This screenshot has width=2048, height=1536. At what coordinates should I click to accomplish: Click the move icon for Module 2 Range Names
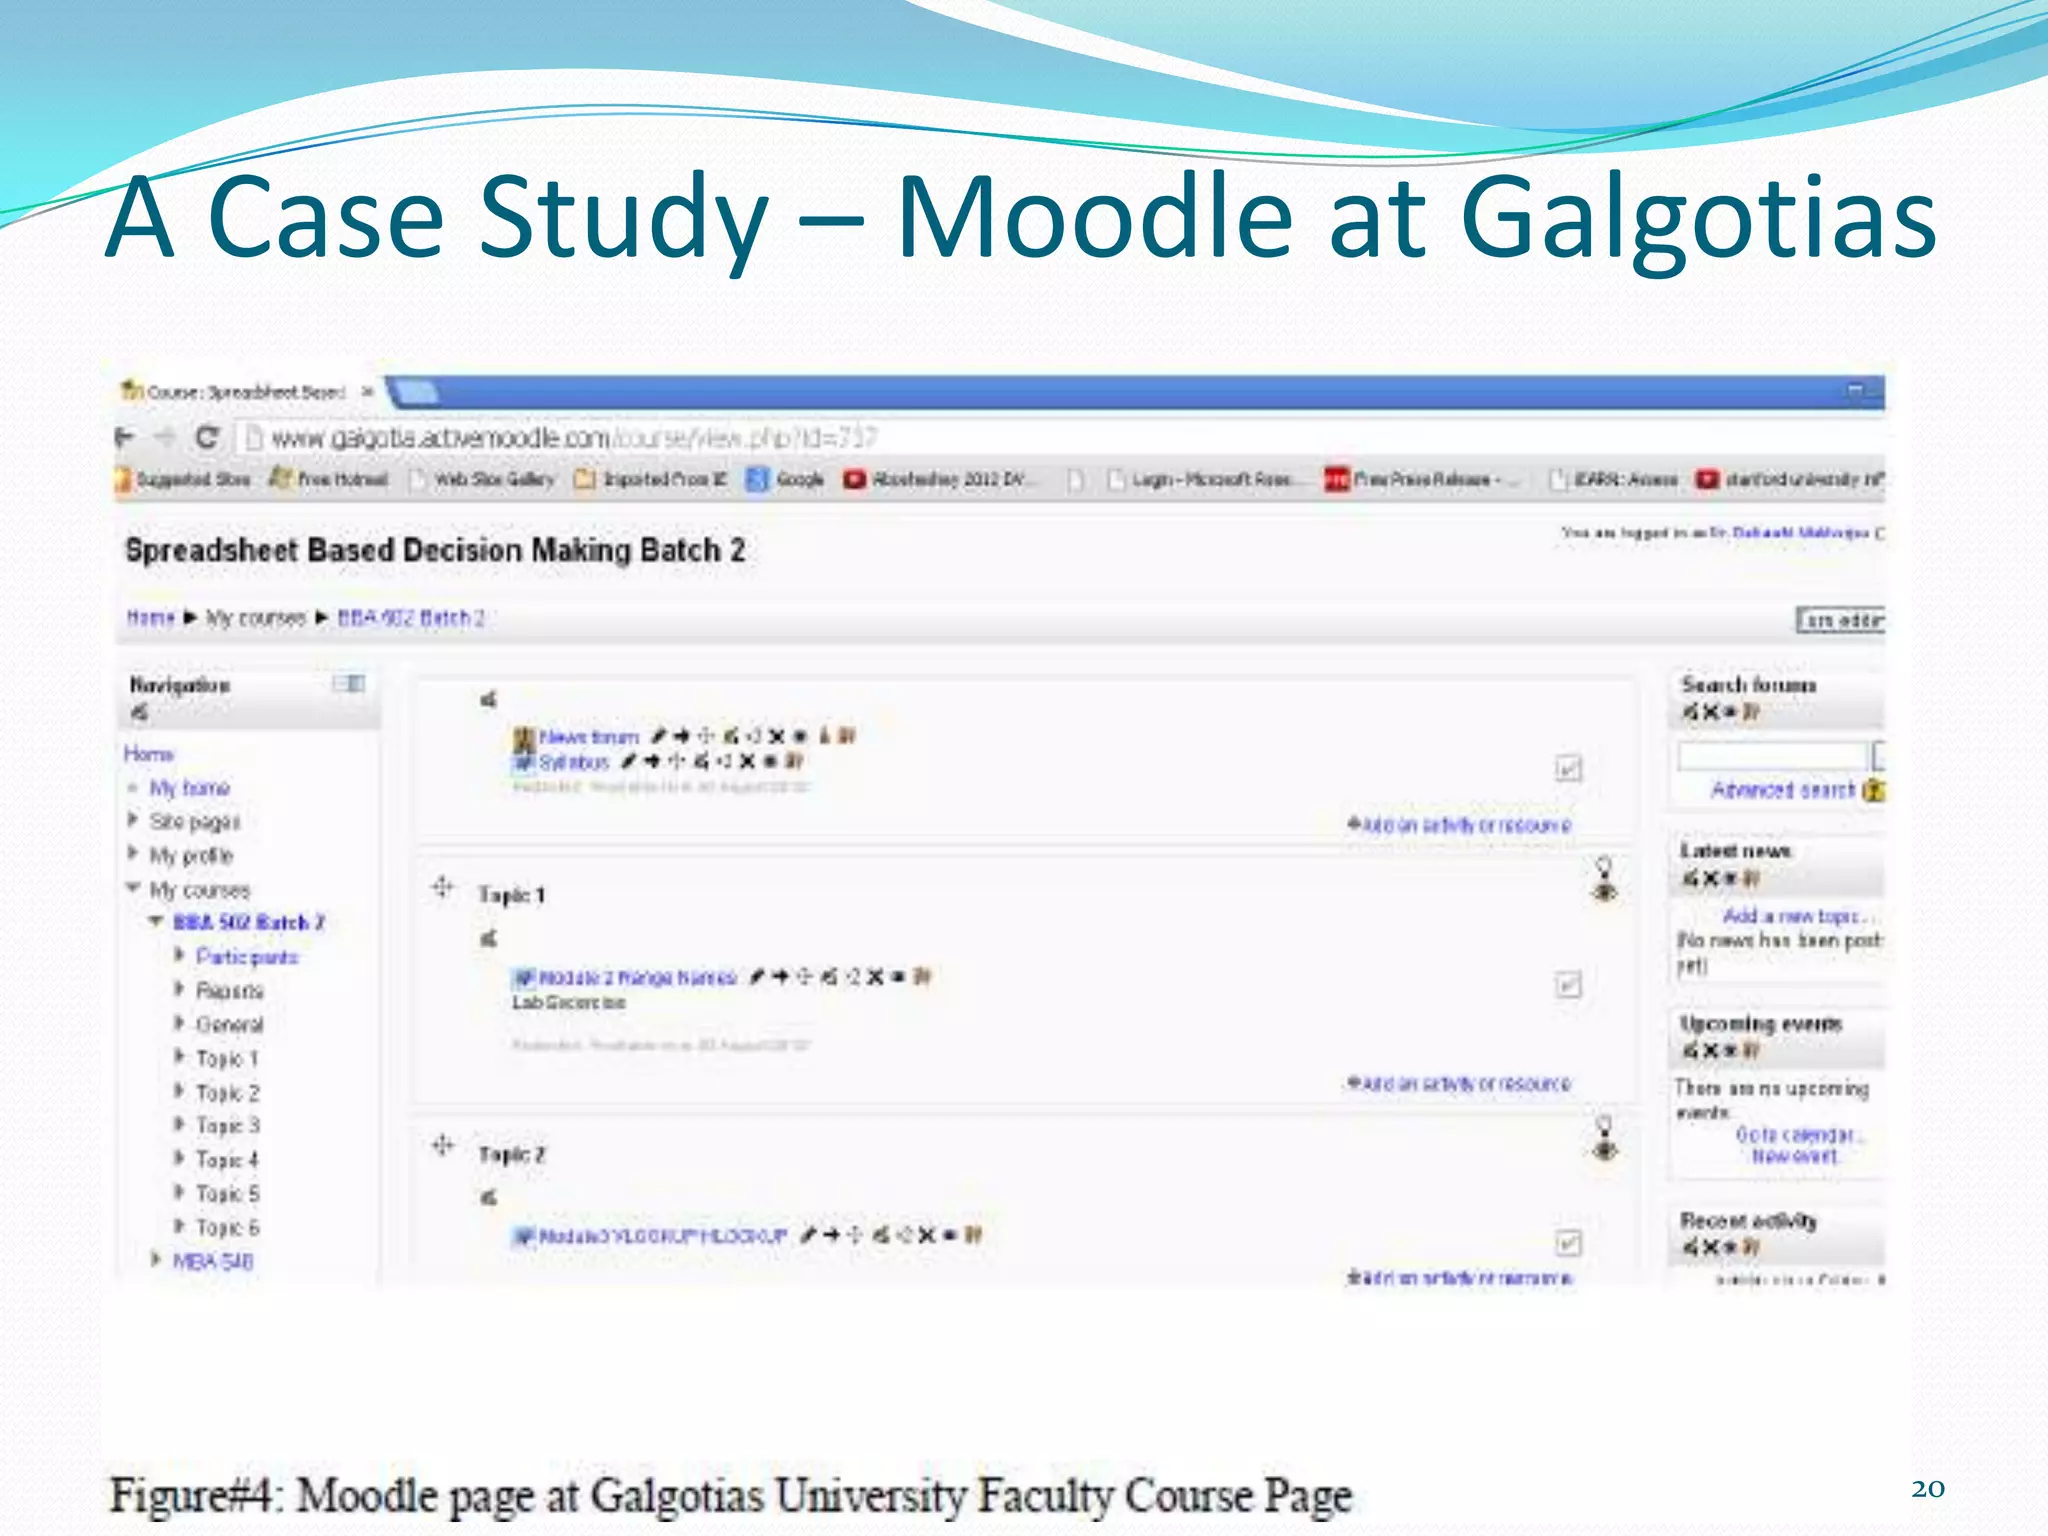(x=804, y=977)
